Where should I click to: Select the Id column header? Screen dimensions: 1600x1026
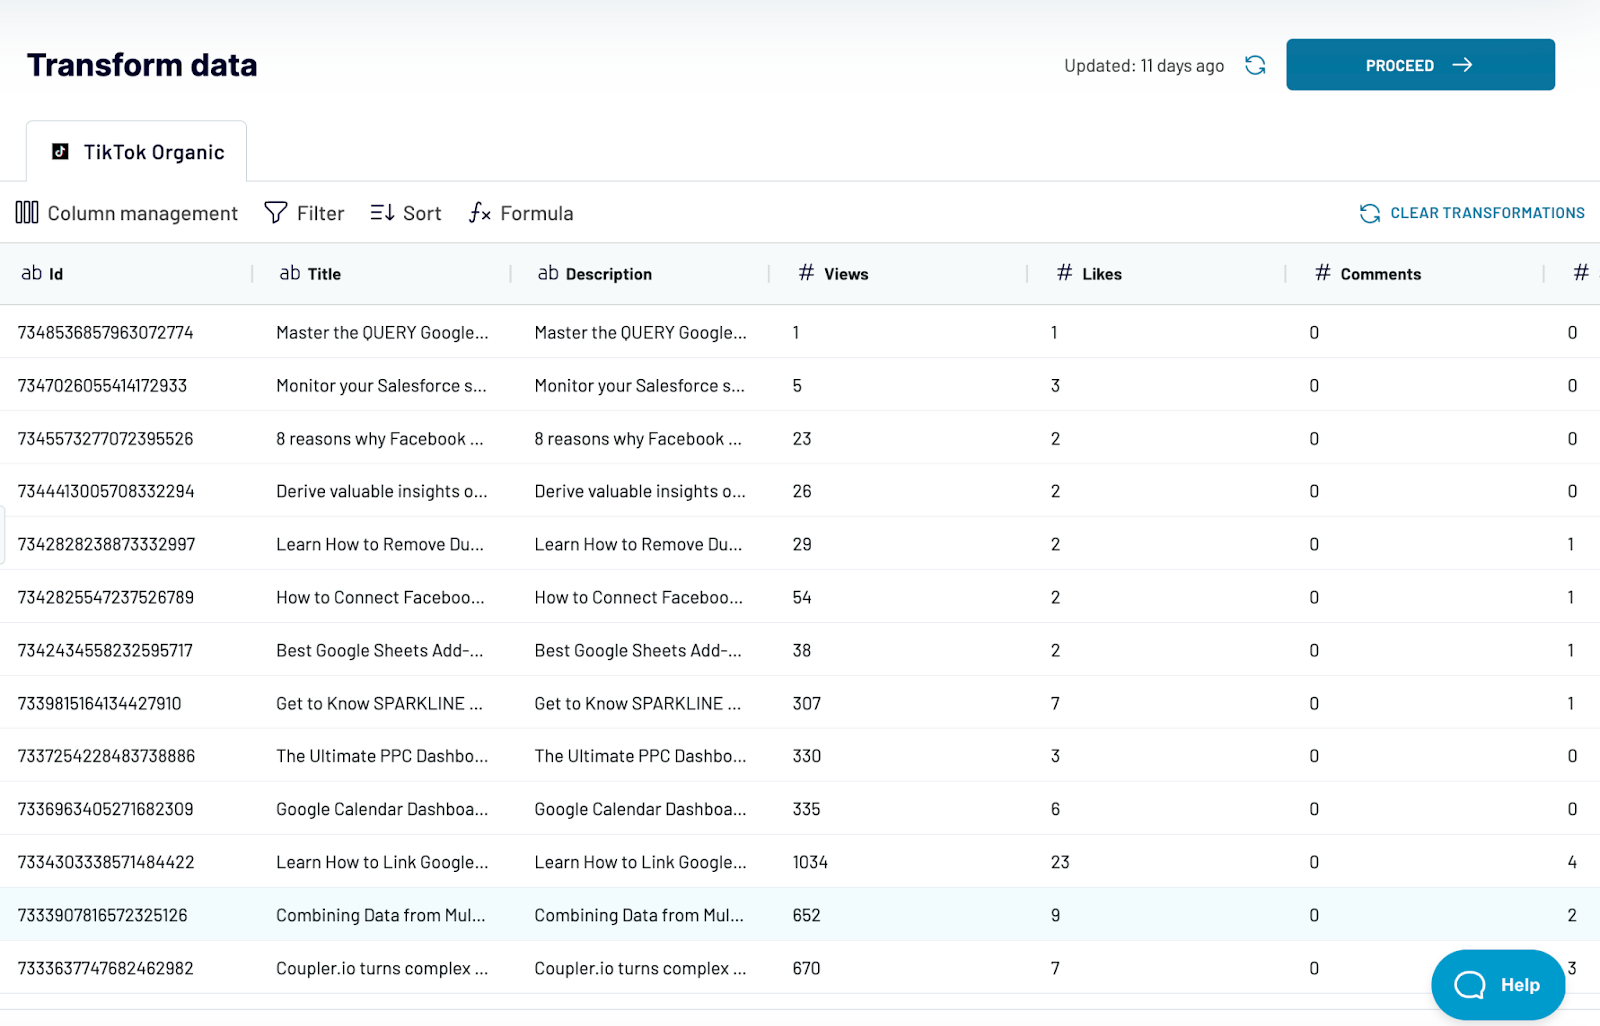(126, 274)
